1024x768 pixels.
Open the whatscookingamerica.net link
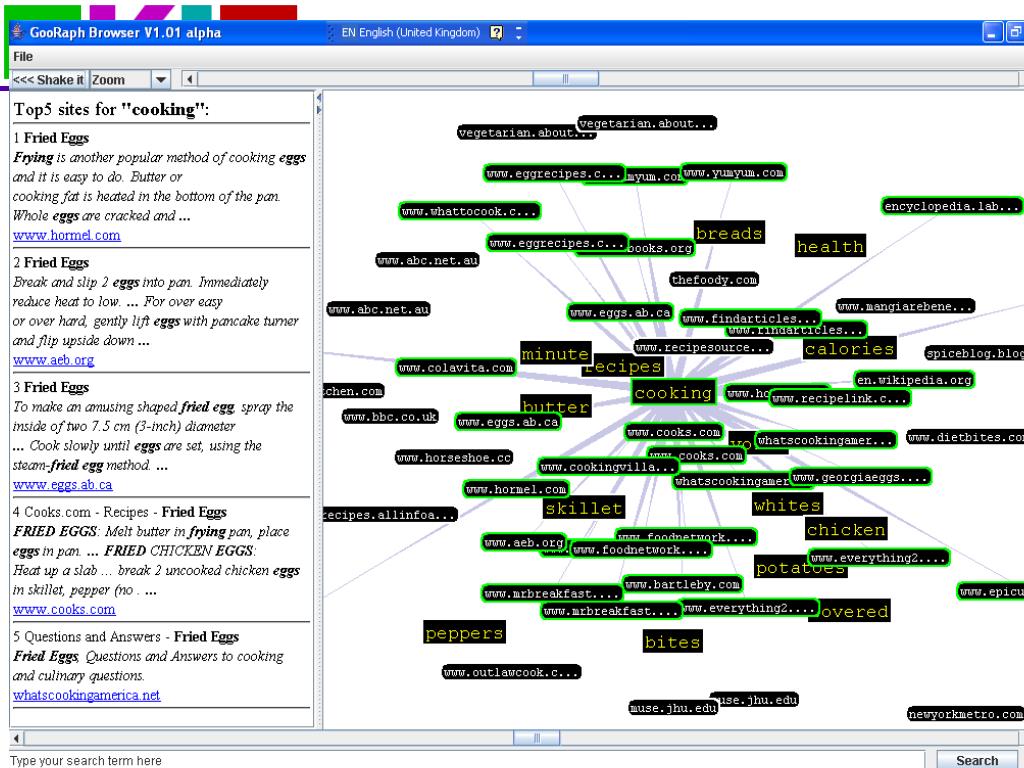pyautogui.click(x=86, y=695)
